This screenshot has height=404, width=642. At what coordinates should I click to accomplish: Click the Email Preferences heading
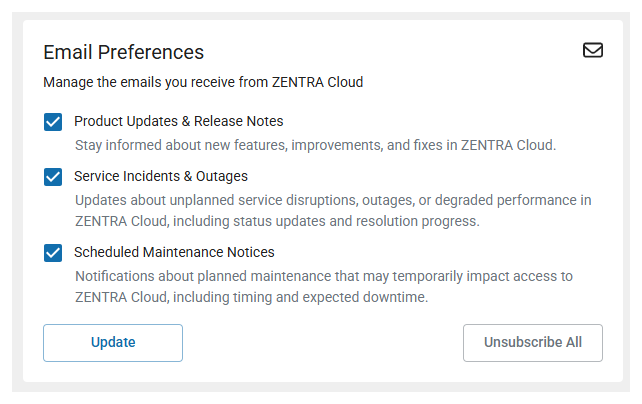[124, 52]
